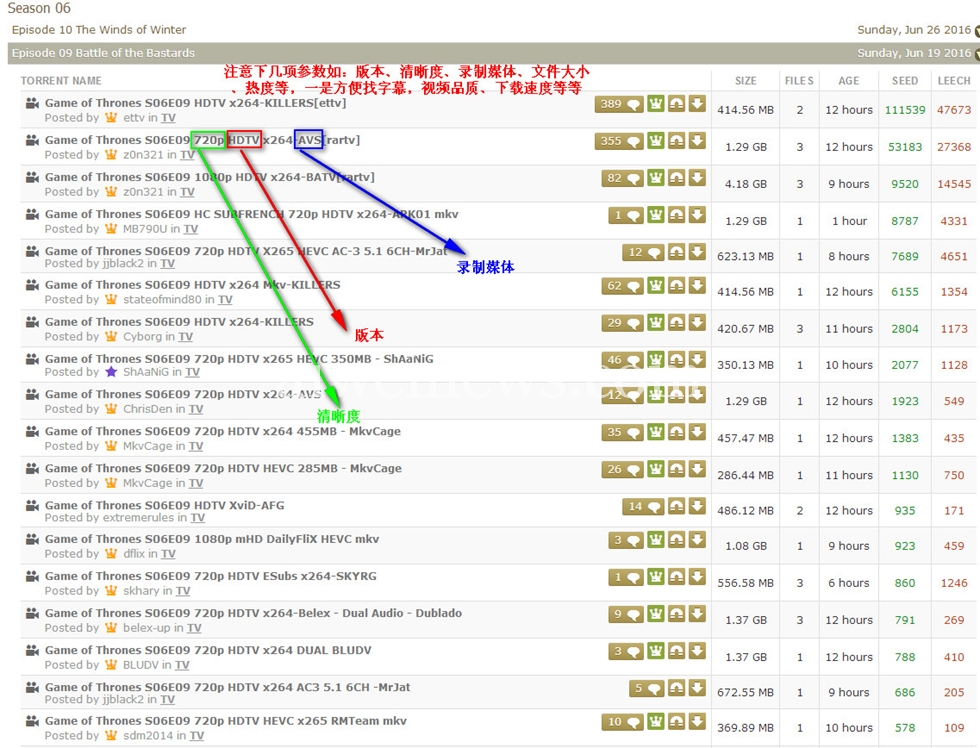Download the HC SUBFRENCH 720p torrent
The image size is (980, 748).
pyautogui.click(x=697, y=215)
